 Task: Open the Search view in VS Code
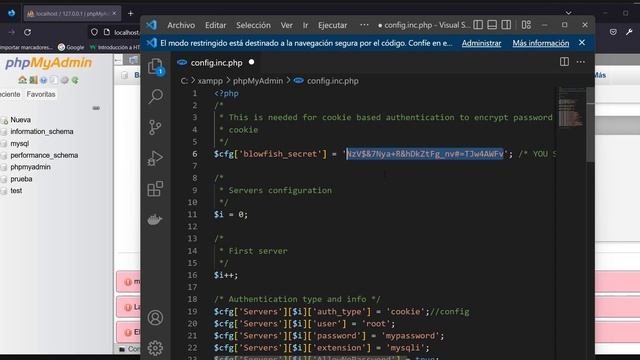point(156,96)
